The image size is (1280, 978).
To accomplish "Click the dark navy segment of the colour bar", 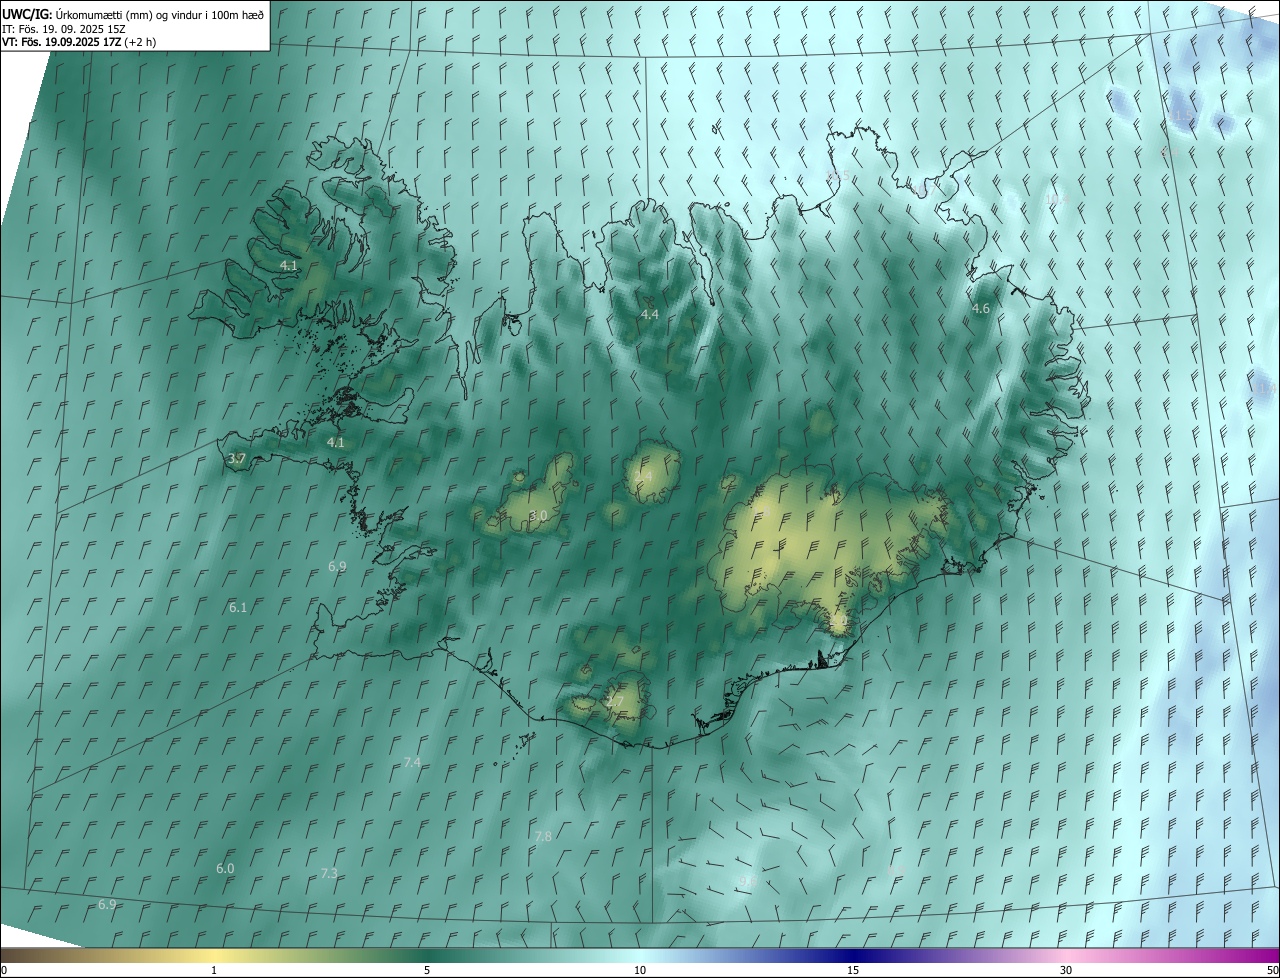I will click(x=853, y=955).
